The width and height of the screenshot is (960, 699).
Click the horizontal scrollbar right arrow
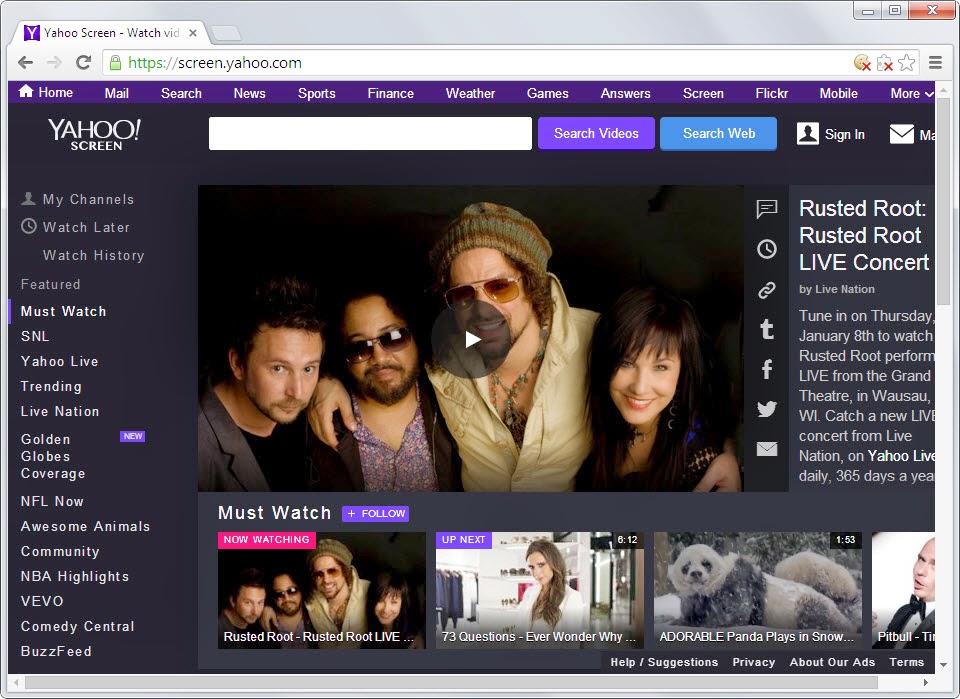(x=926, y=682)
